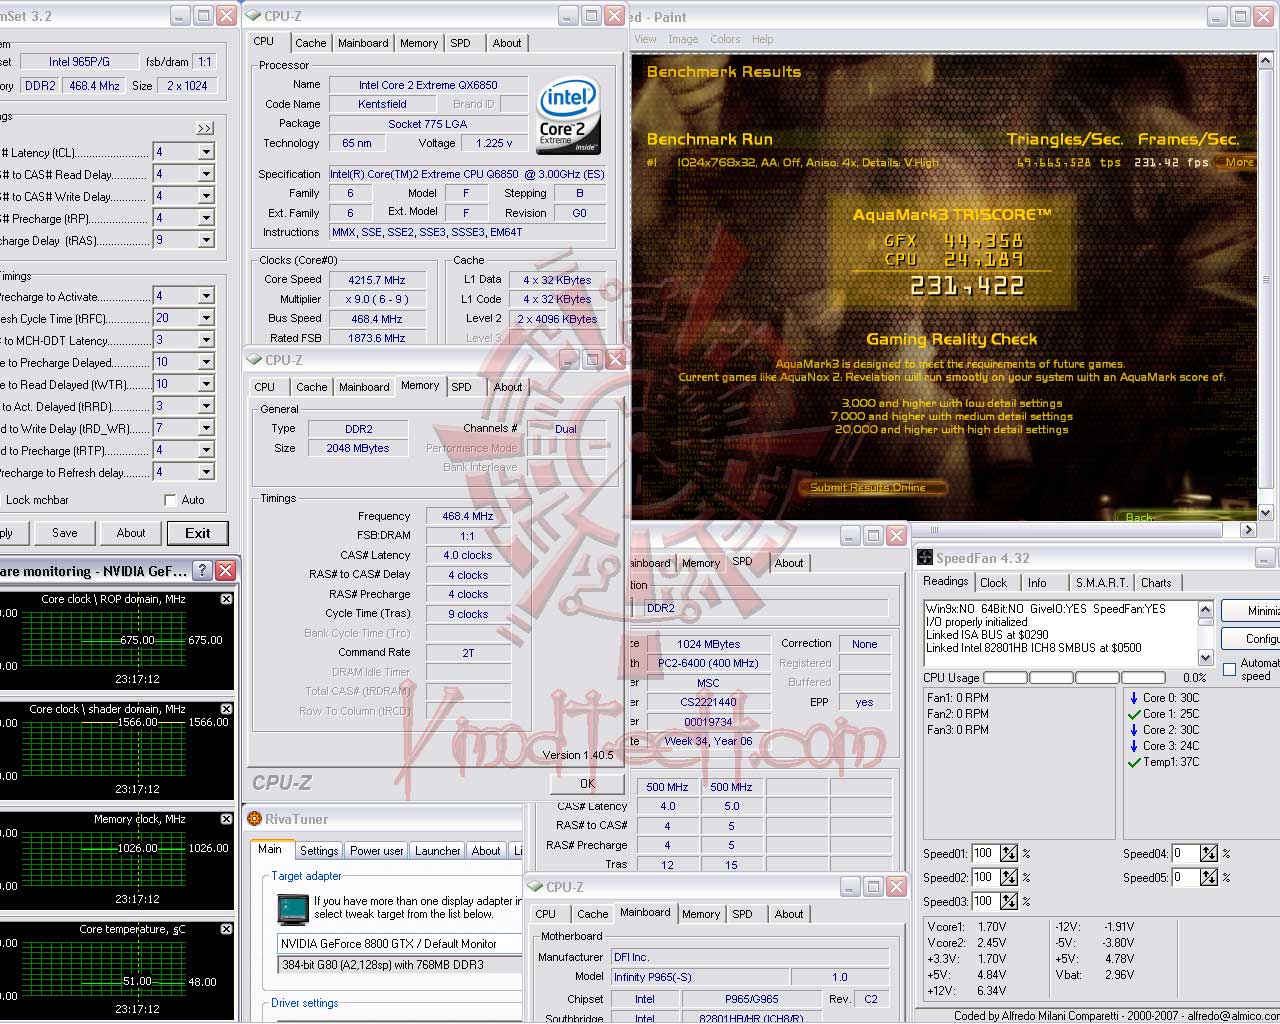This screenshot has width=1280, height=1024.
Task: Click the Speed01 spin arrows in SpeedFan
Action: point(1009,853)
